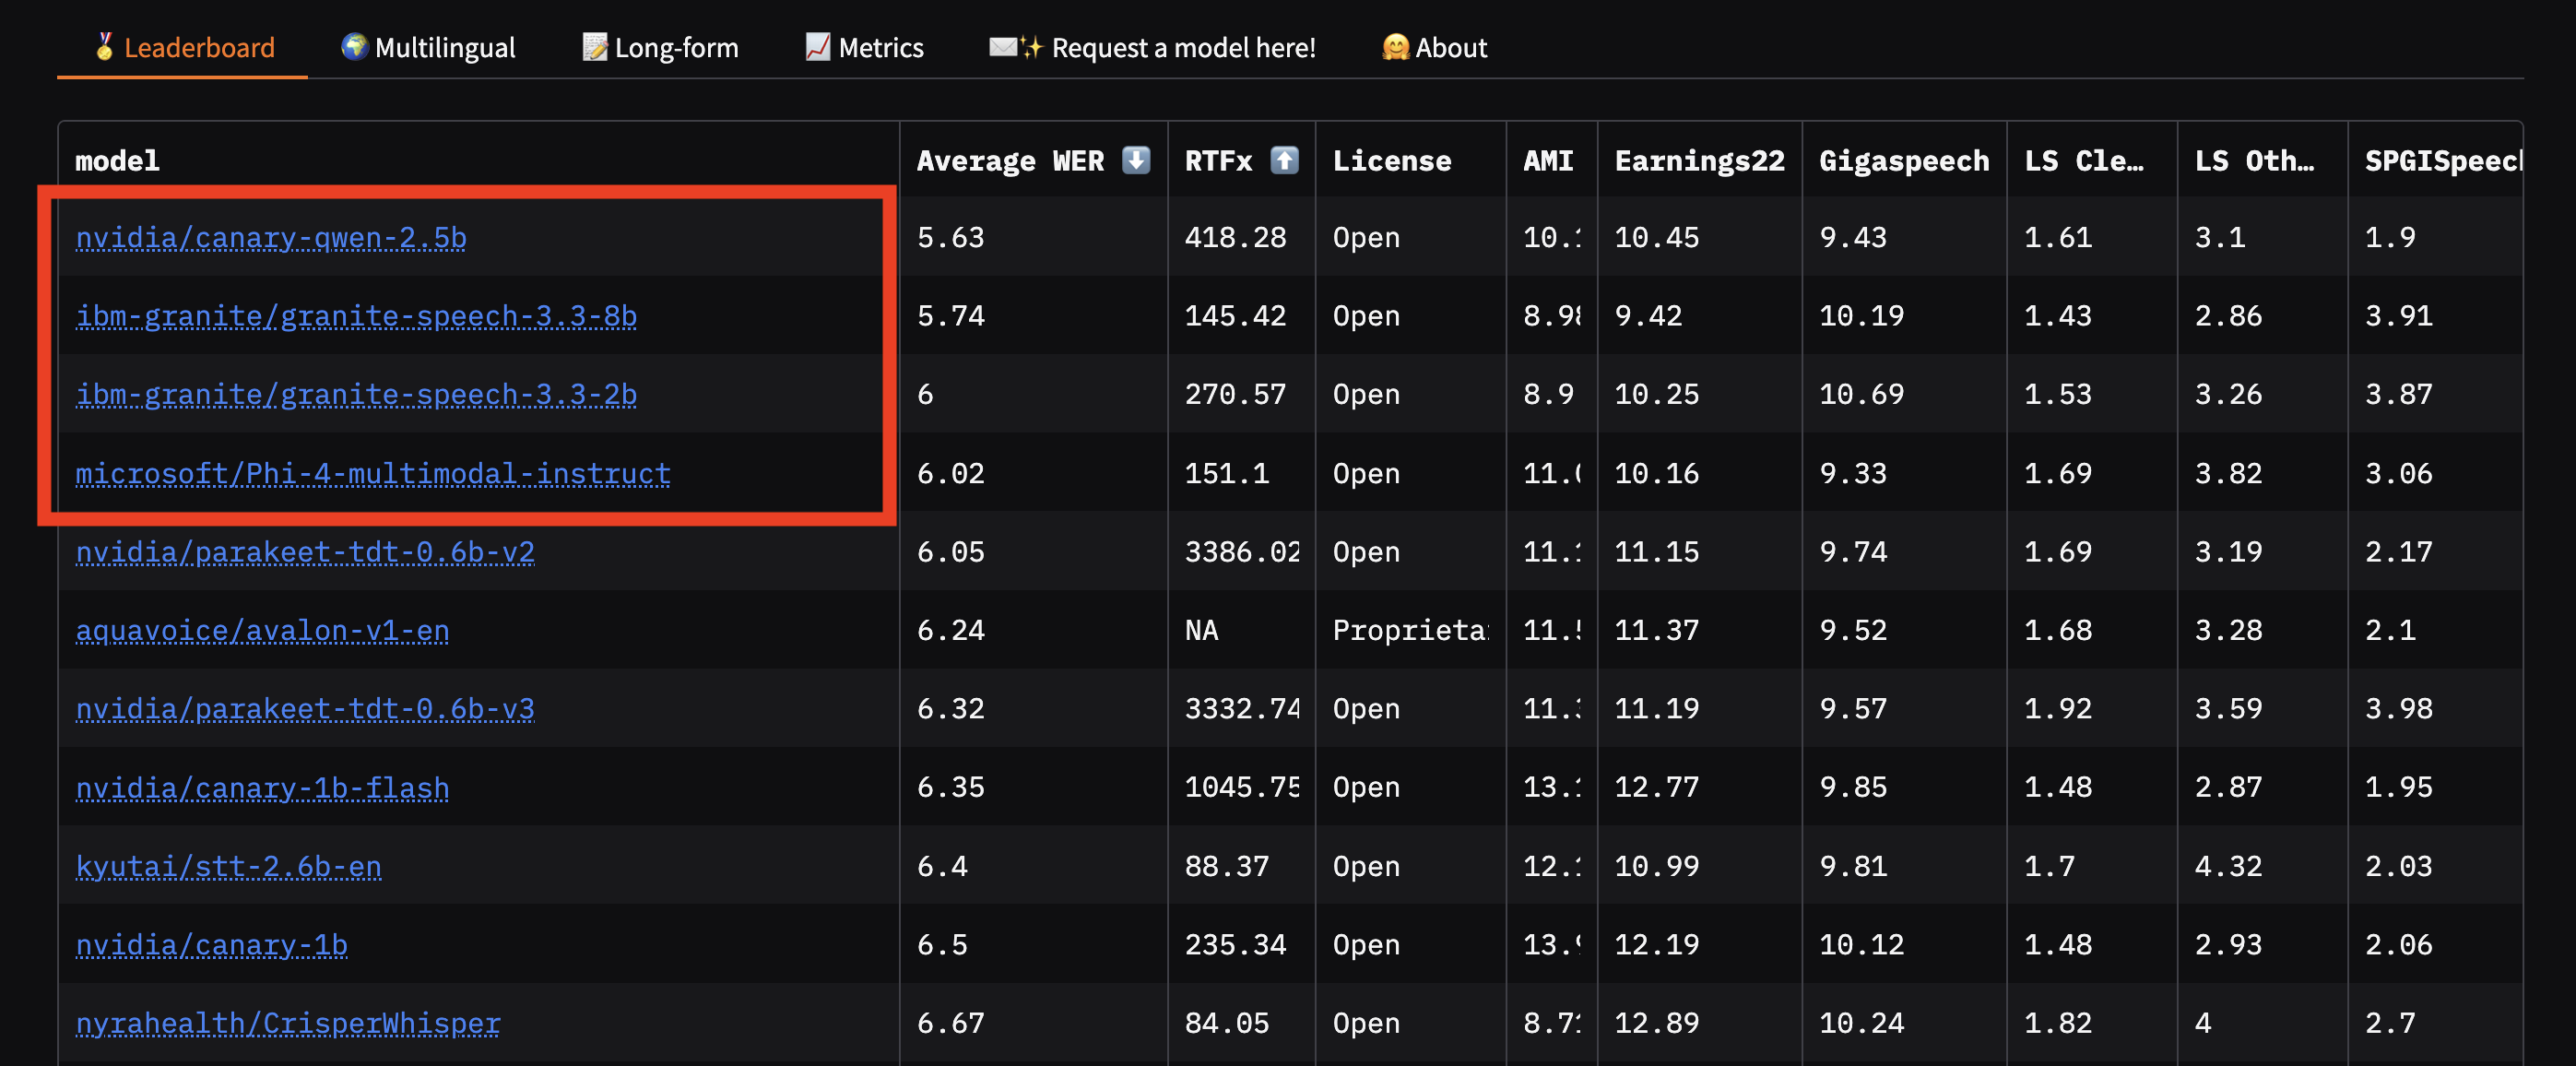
Task: Open nvidia/parakeet-tdt-0.6b-v2 link
Action: click(x=305, y=552)
